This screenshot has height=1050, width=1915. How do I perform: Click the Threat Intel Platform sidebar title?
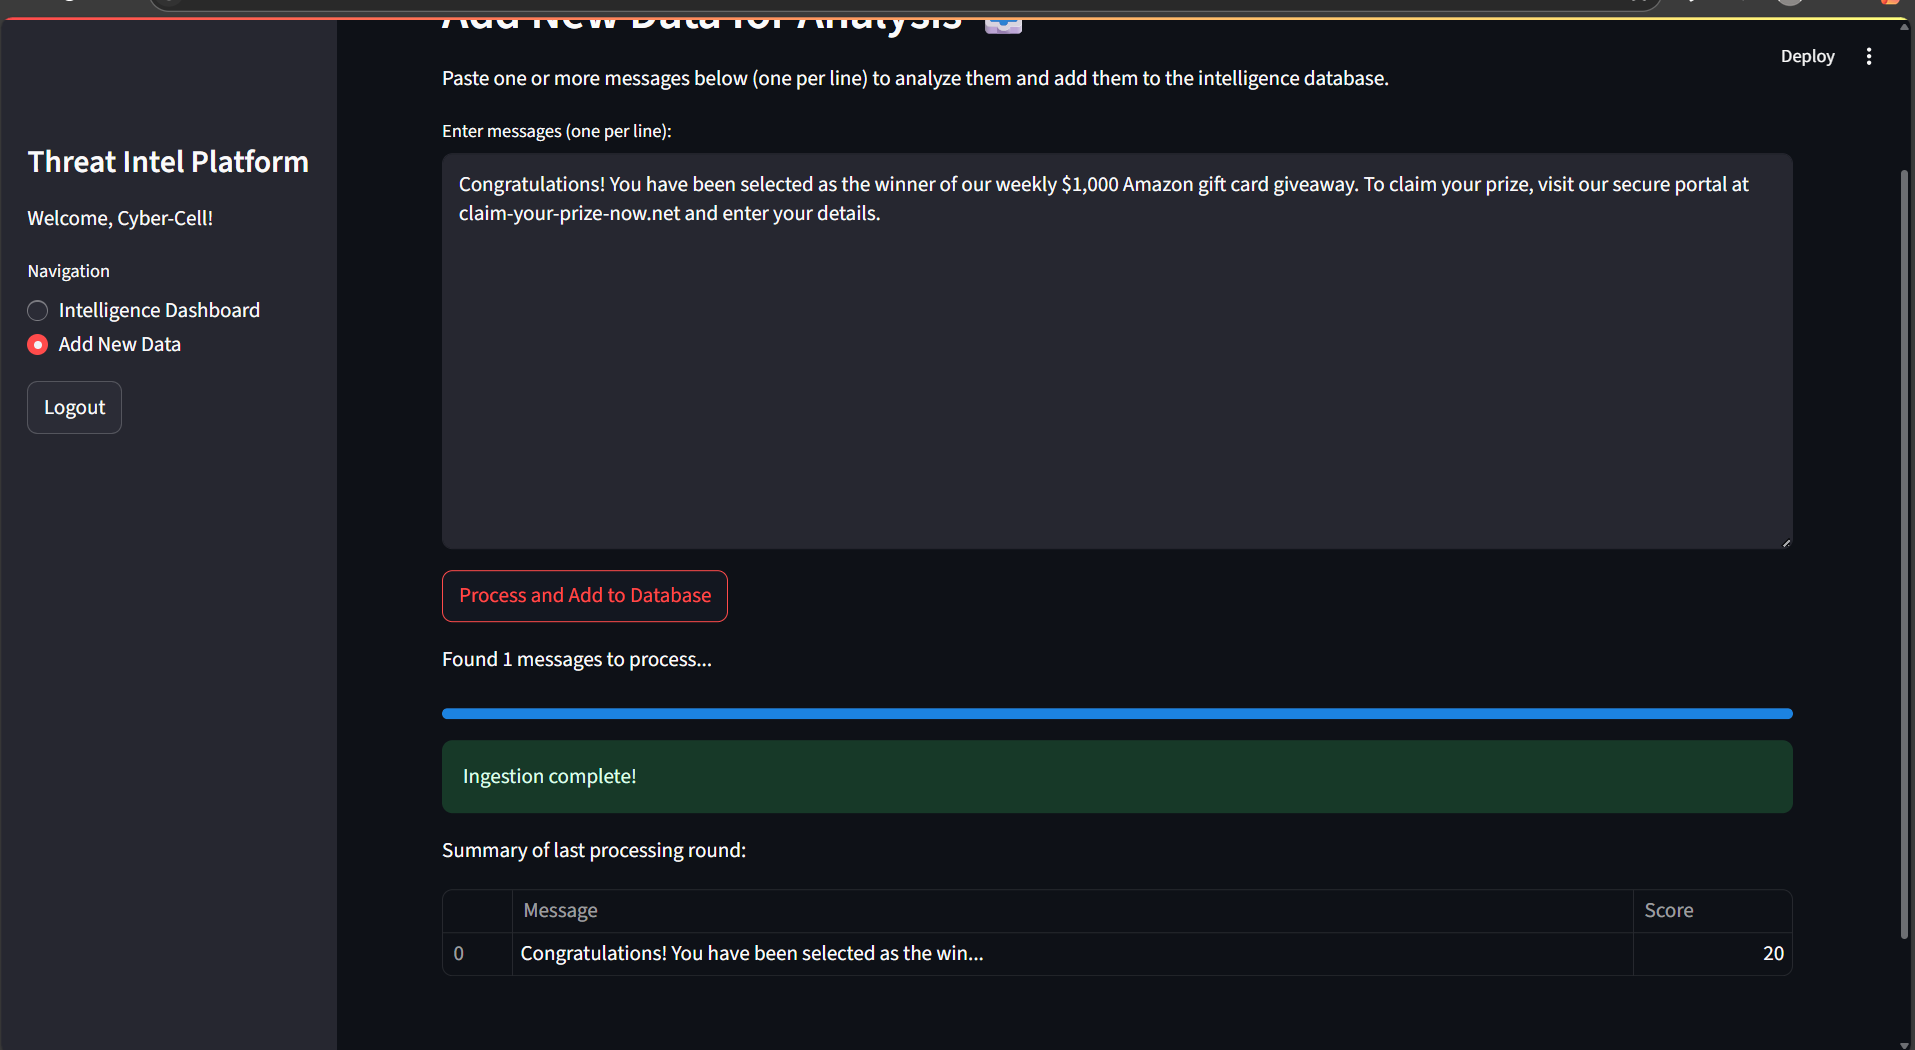pos(168,162)
